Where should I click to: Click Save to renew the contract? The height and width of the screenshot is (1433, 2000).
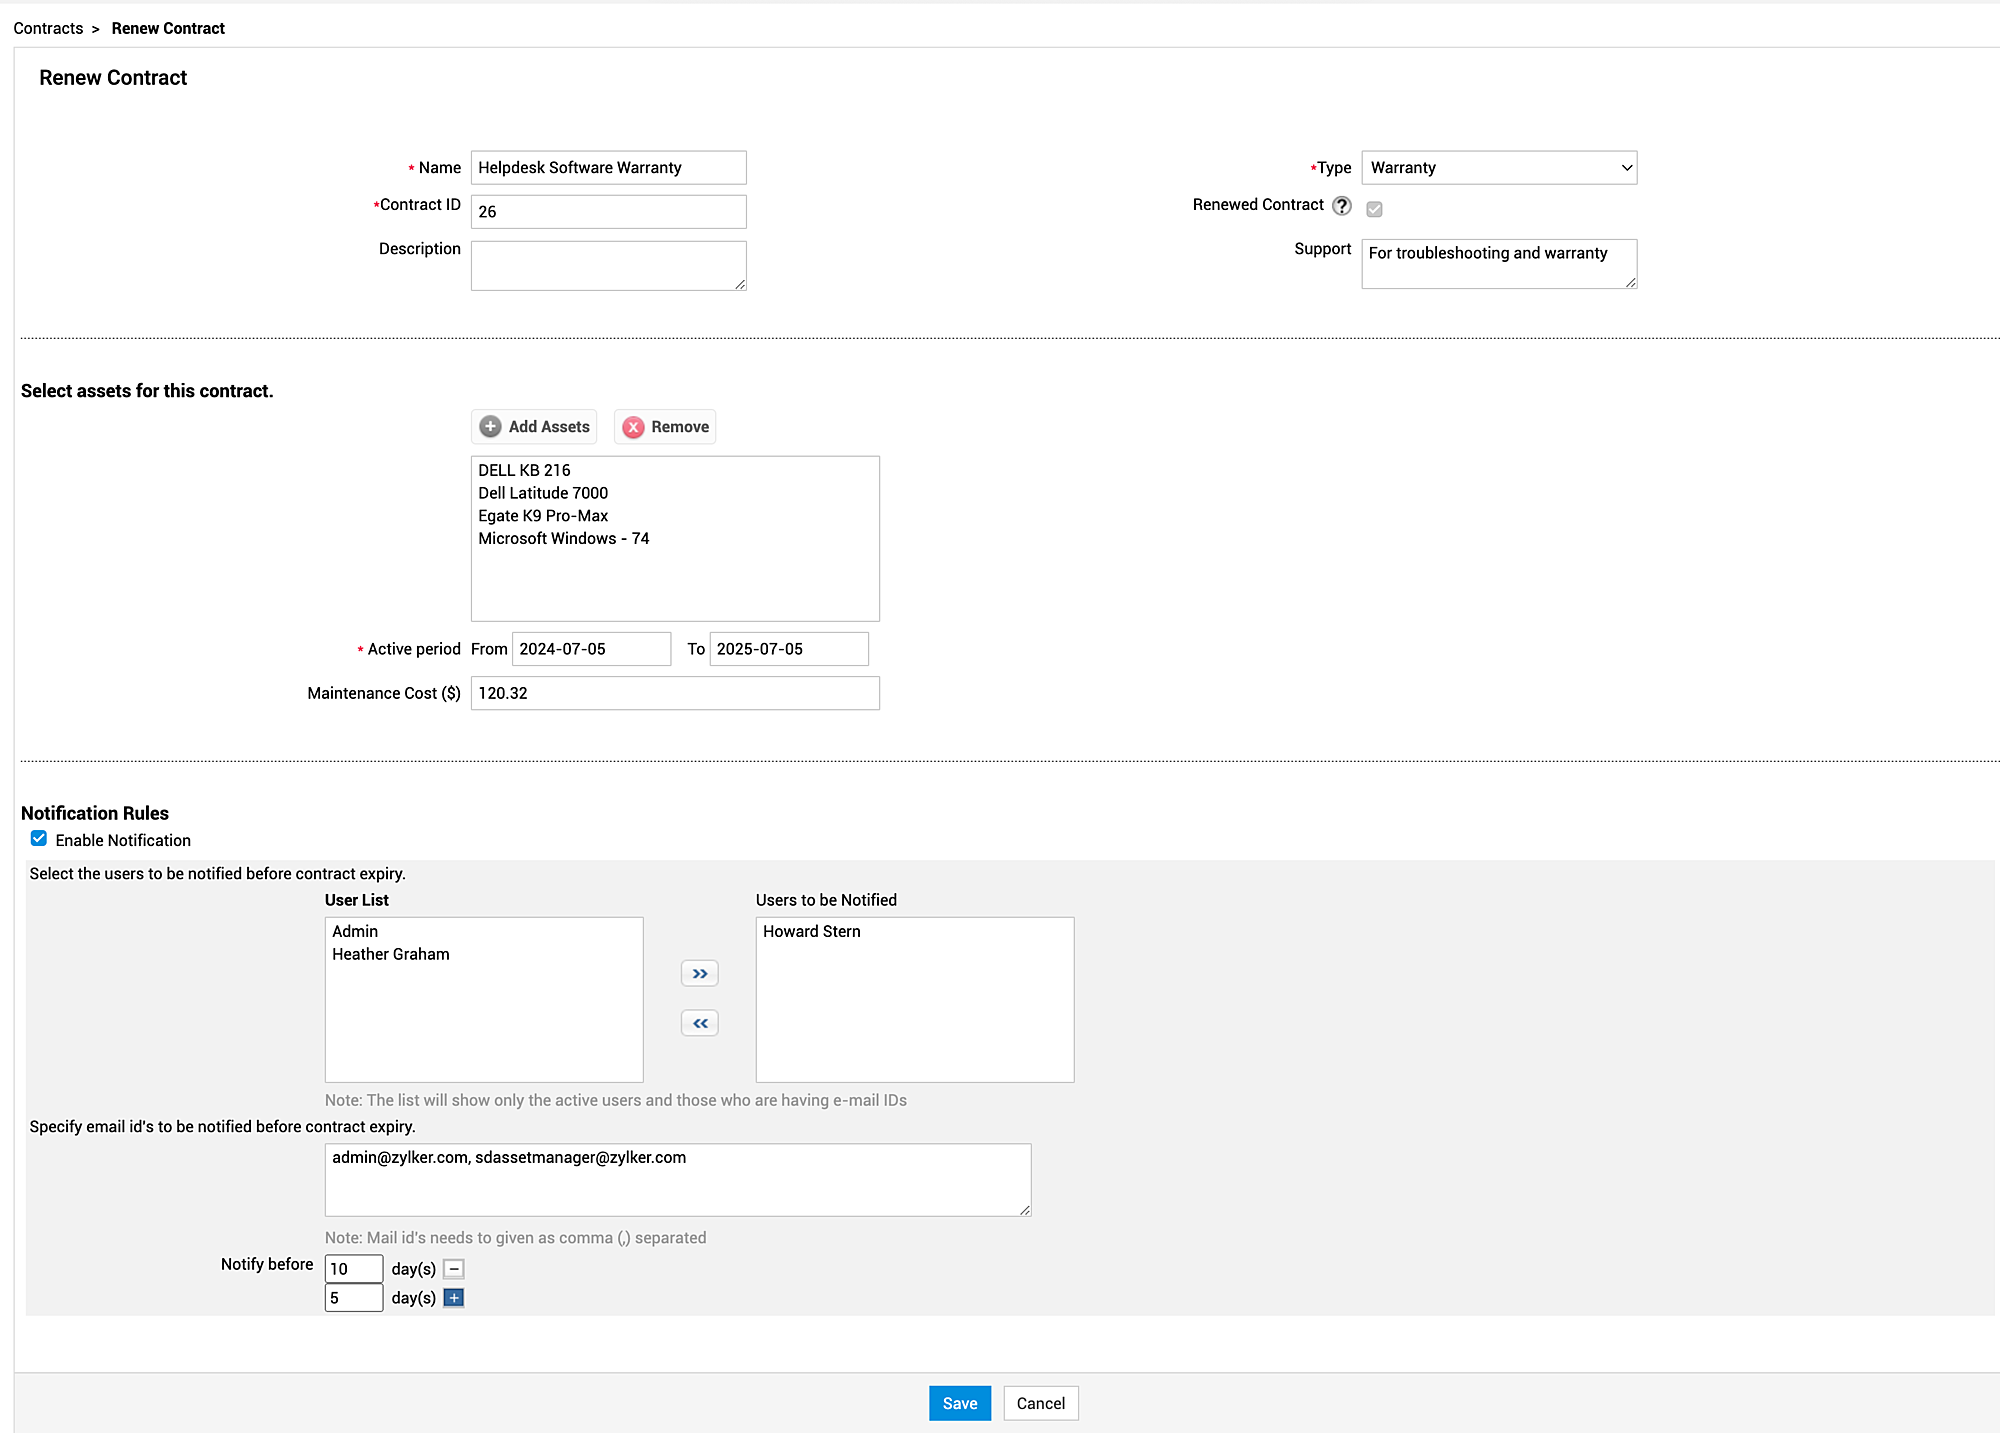959,1403
